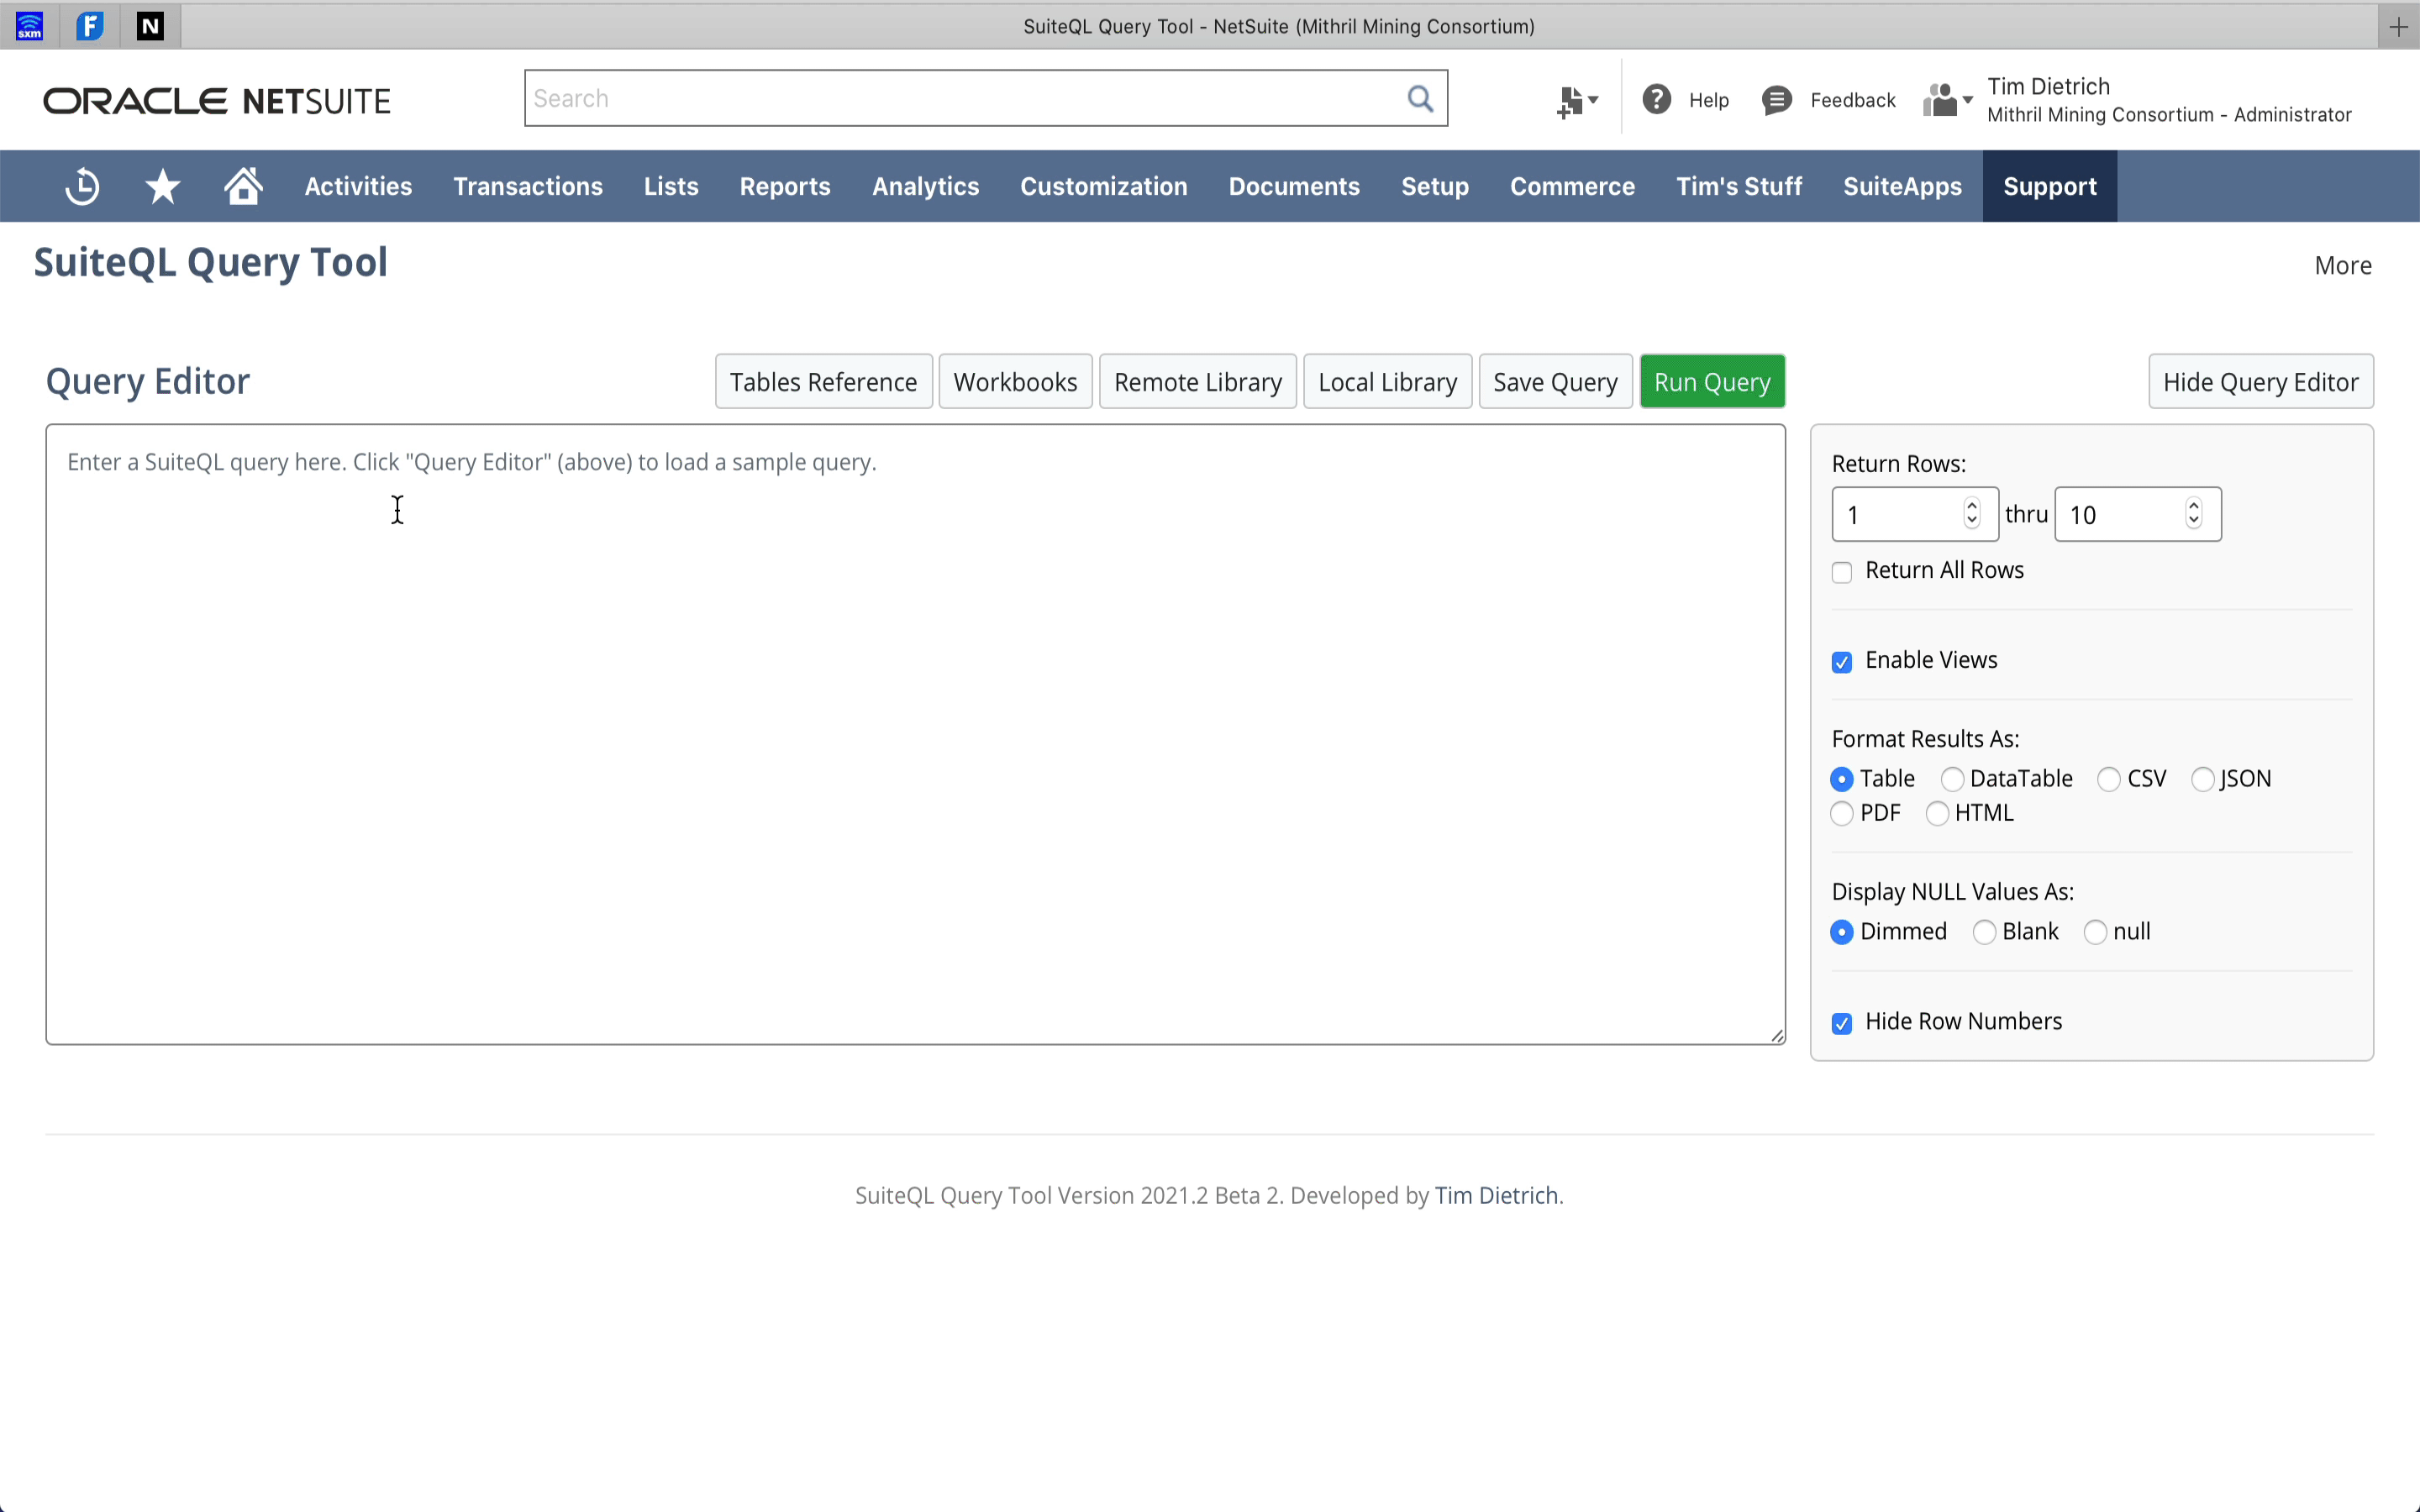Go to the Home house icon
This screenshot has height=1512, width=2420.
pos(243,186)
